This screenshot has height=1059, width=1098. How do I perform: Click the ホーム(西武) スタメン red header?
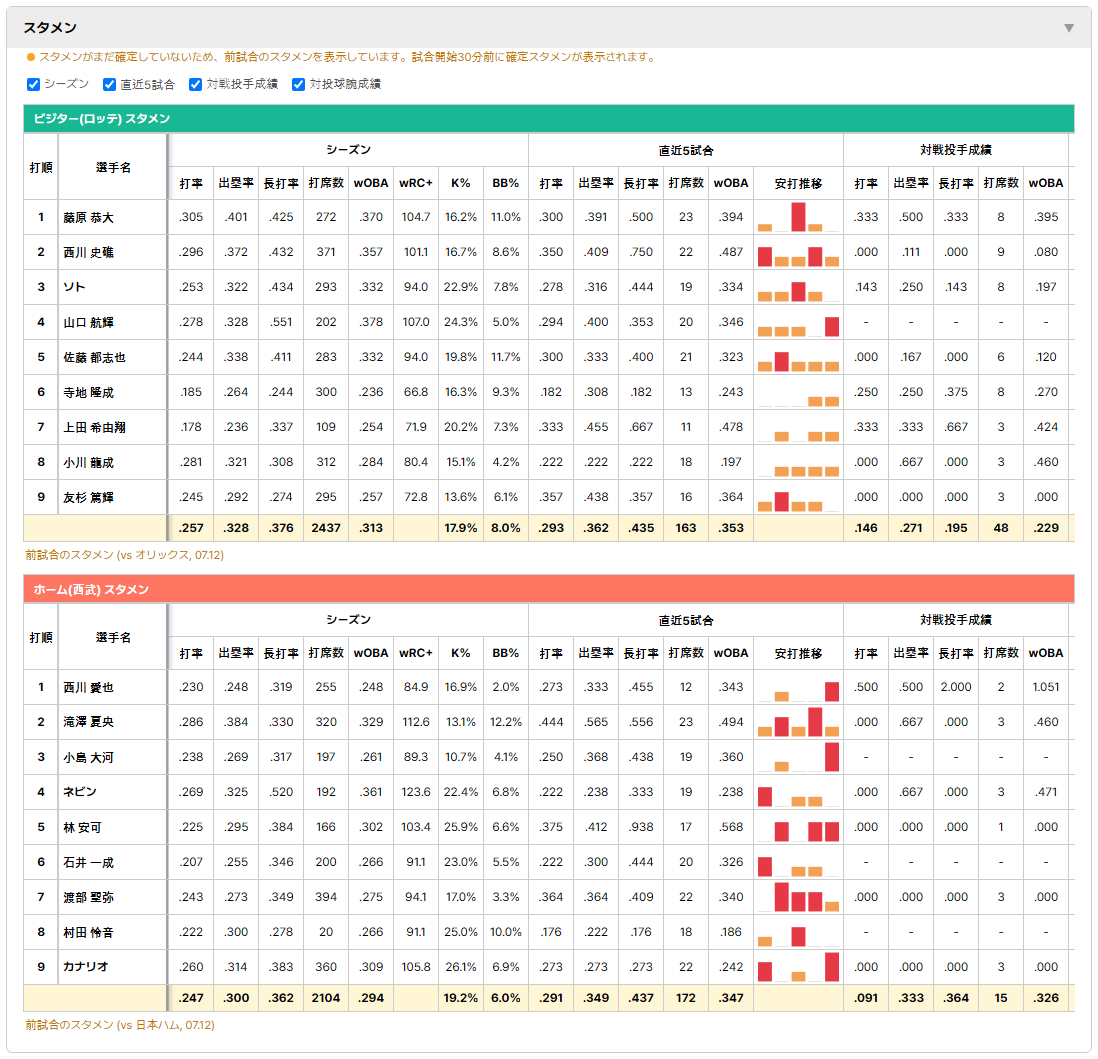point(549,589)
